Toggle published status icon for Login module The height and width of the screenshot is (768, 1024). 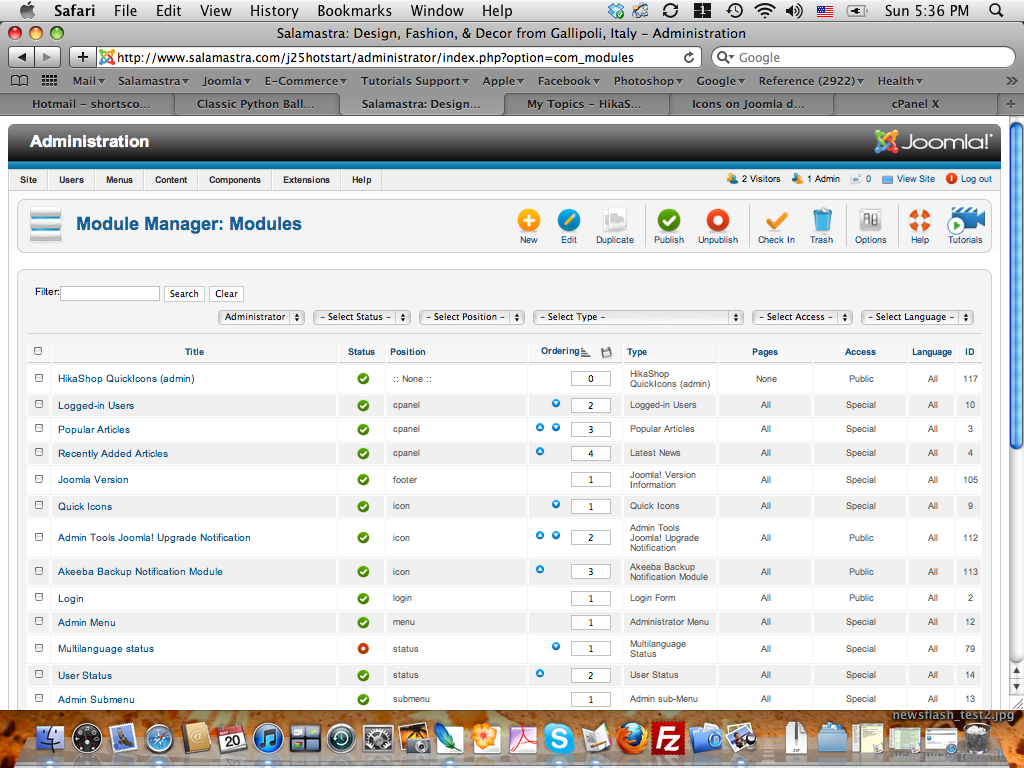363,598
